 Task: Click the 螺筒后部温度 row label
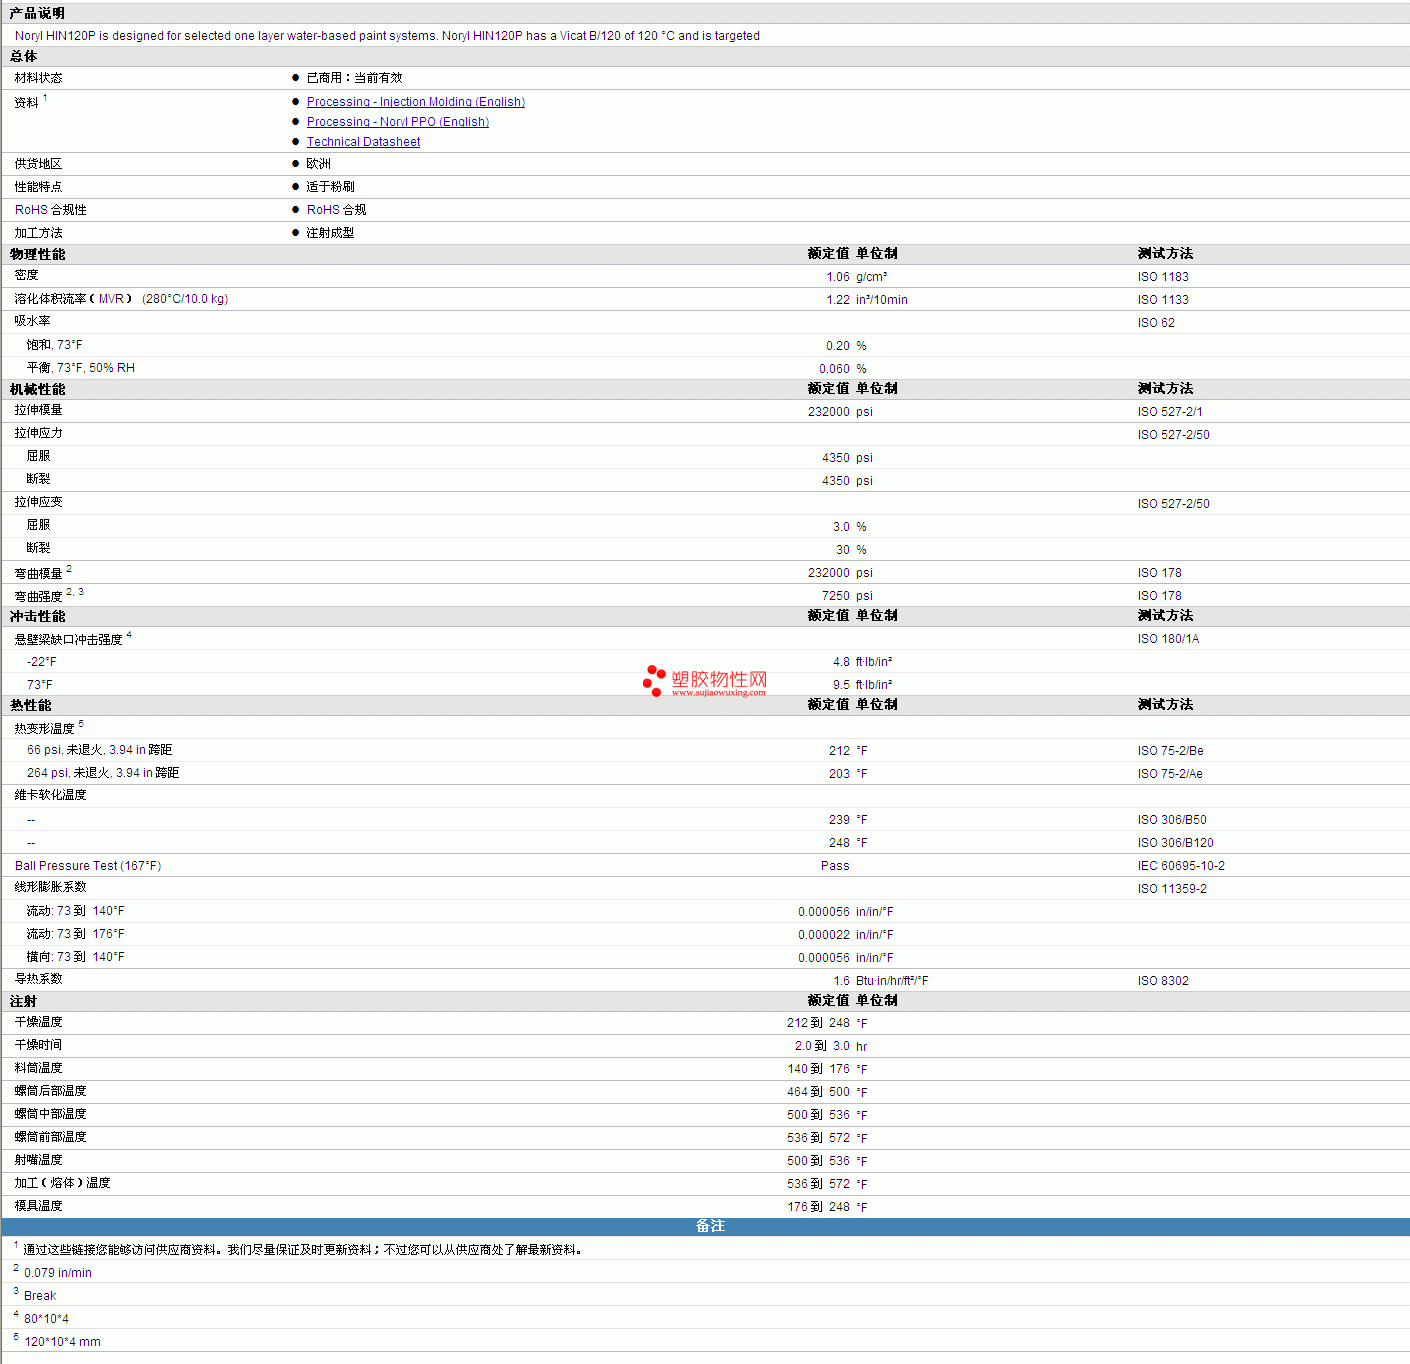coord(50,1091)
